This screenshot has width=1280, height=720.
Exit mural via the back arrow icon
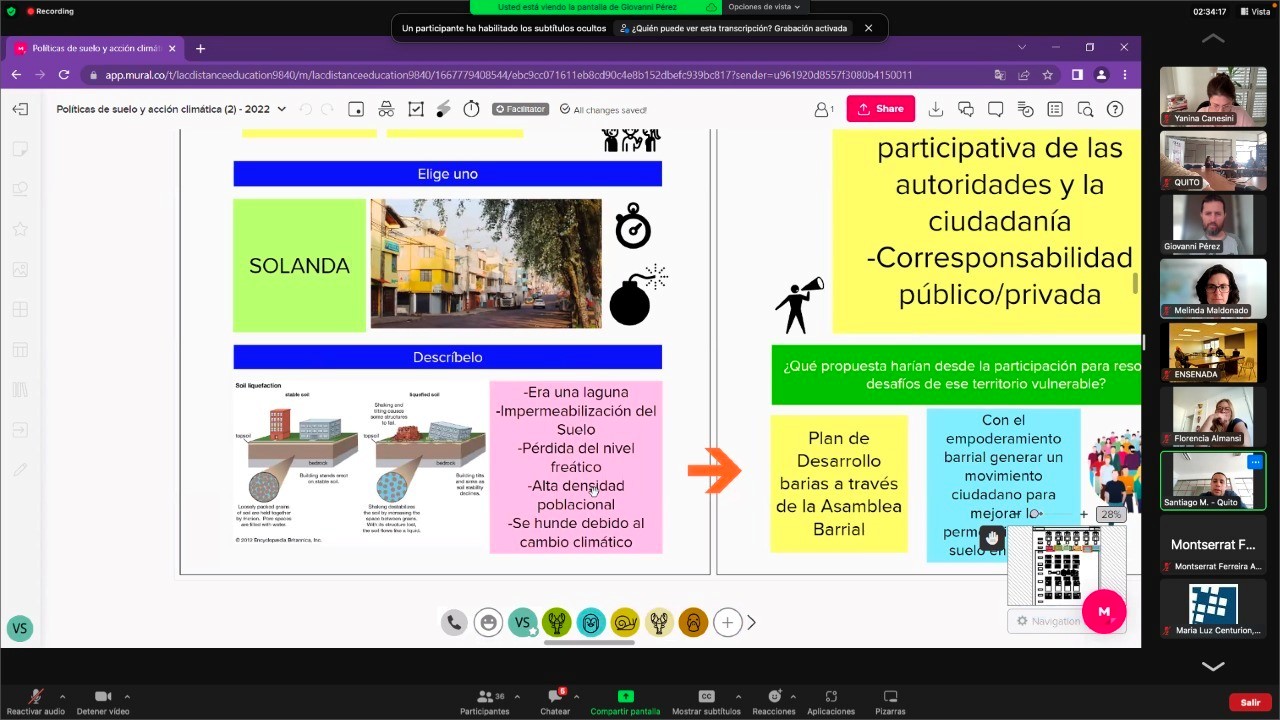point(20,109)
